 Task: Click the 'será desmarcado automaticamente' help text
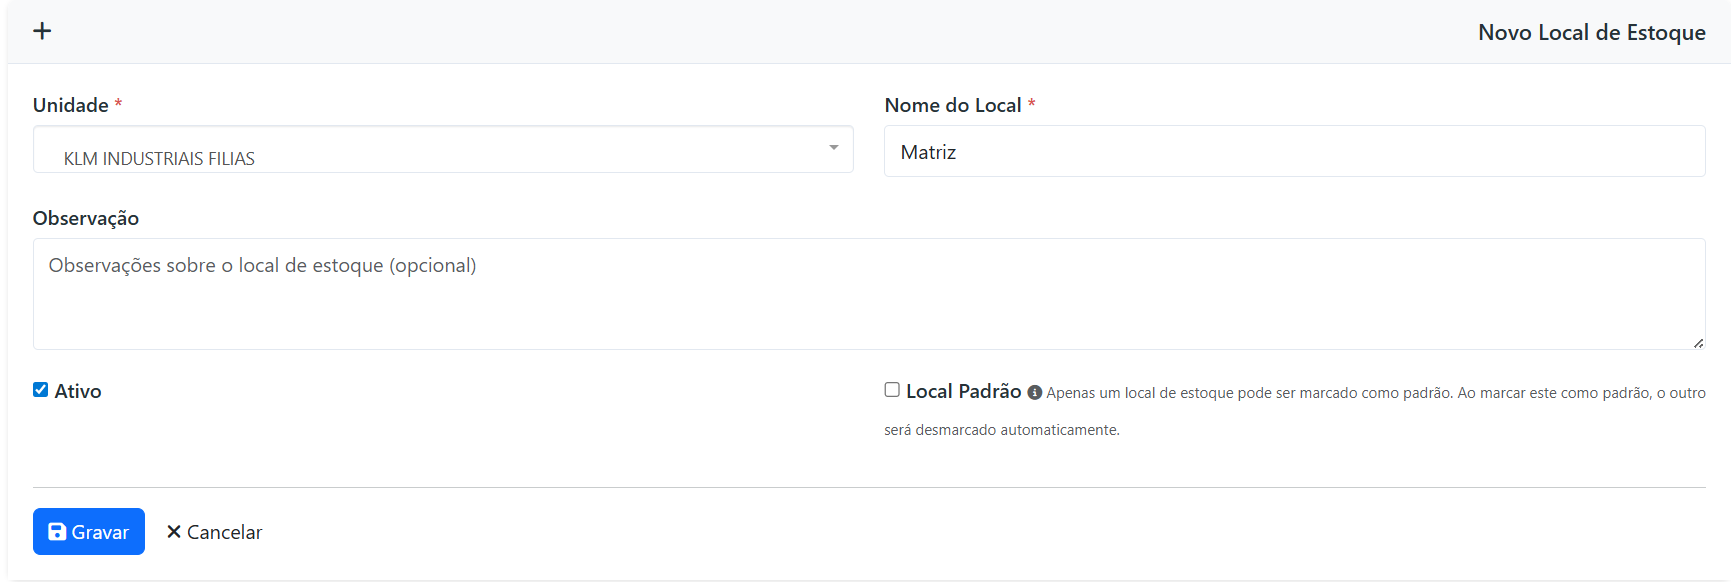[x=1001, y=430]
